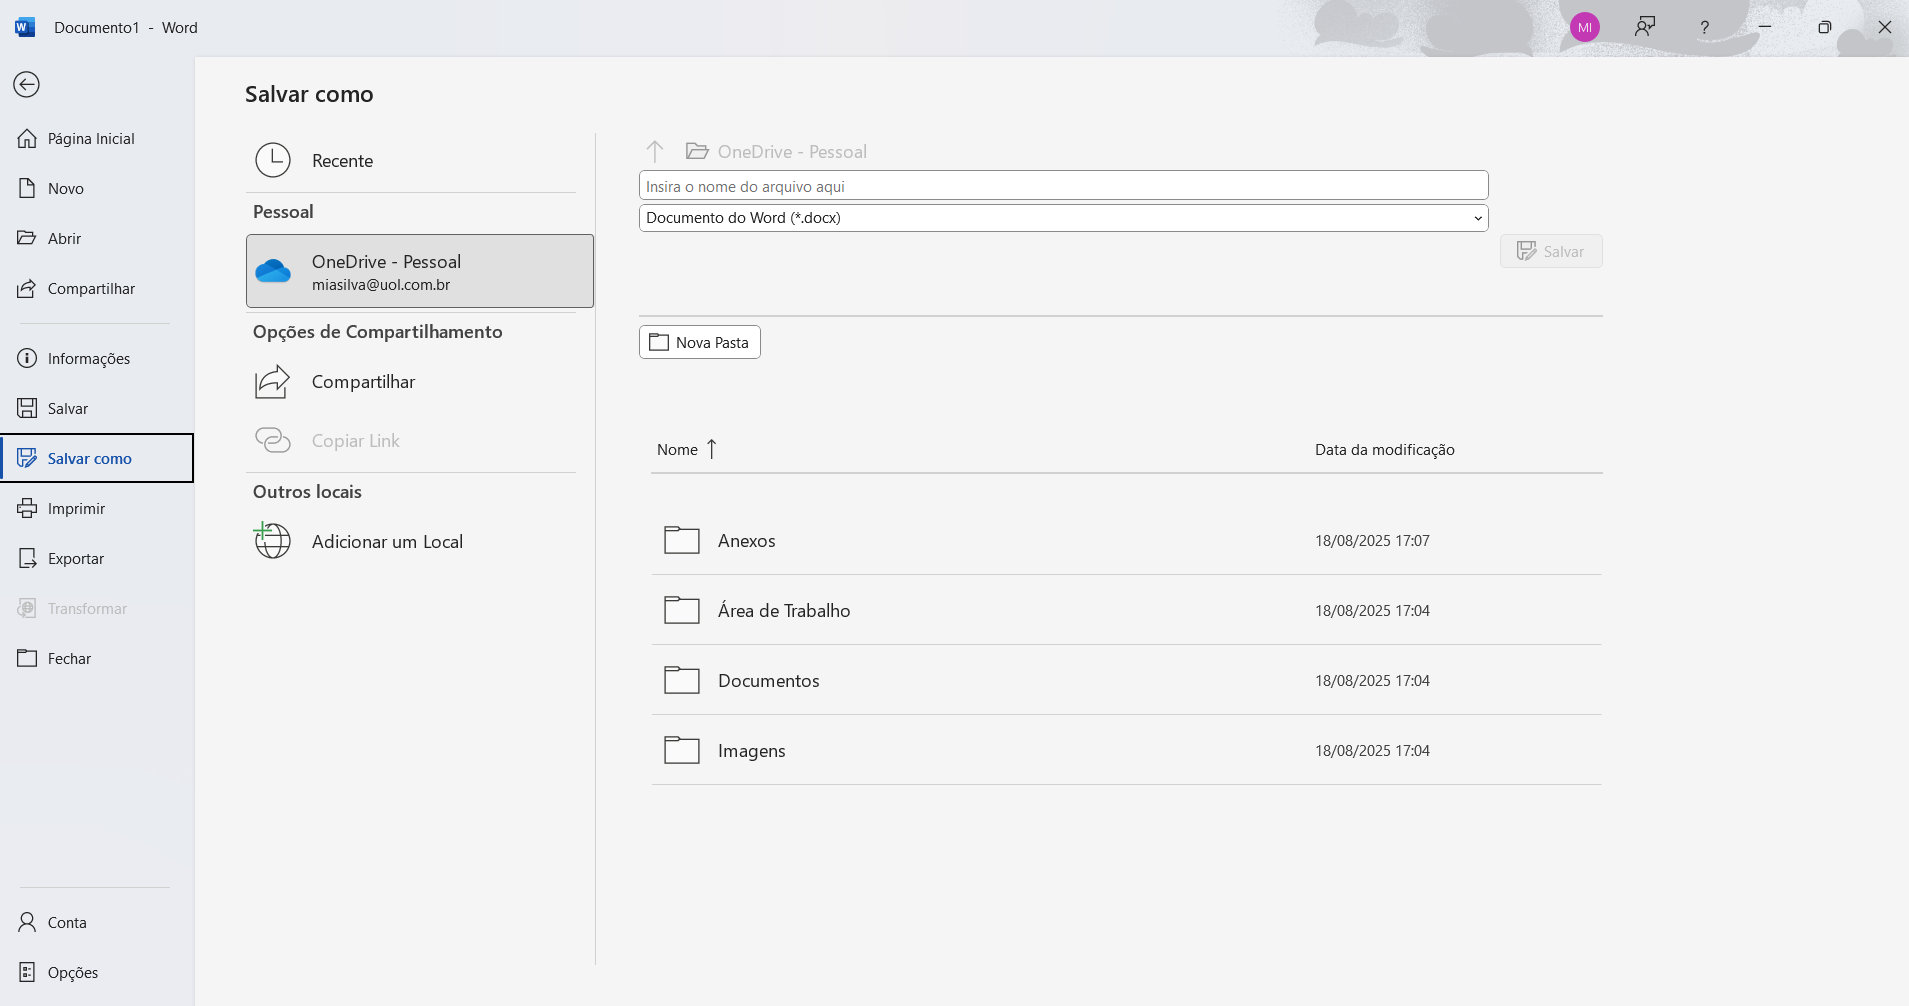Open the Área de Trabalho folder
This screenshot has height=1006, width=1909.
[x=1126, y=611]
